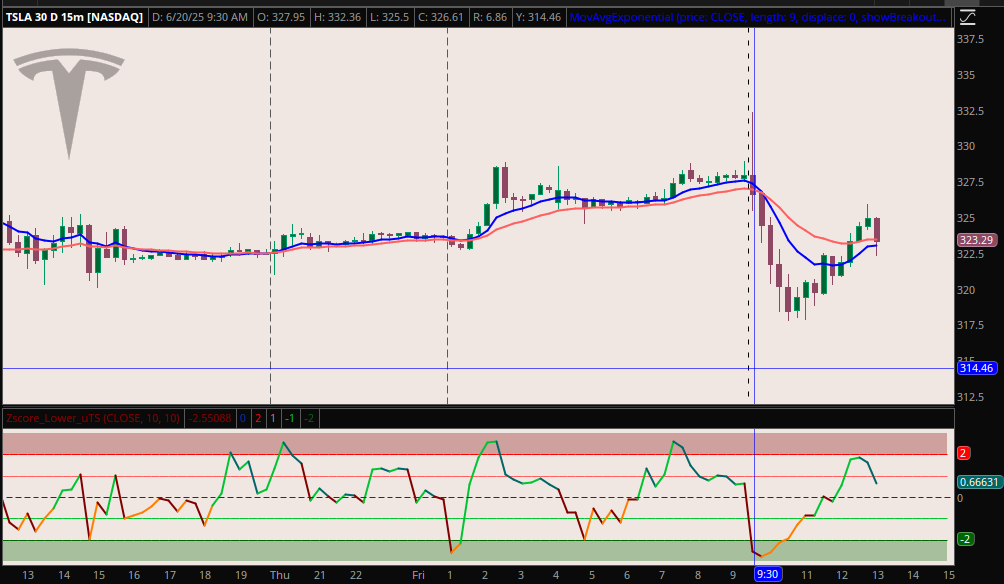Click the trend-line icon above the price axis
Image resolution: width=1004 pixels, height=584 pixels.
[968, 17]
